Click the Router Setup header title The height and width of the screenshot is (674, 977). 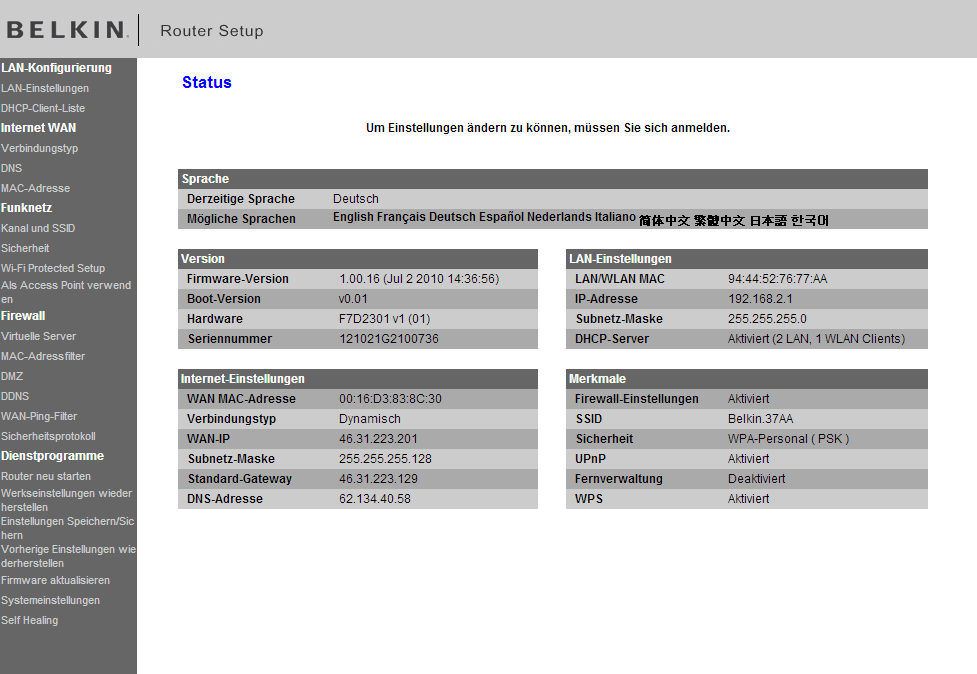212,31
